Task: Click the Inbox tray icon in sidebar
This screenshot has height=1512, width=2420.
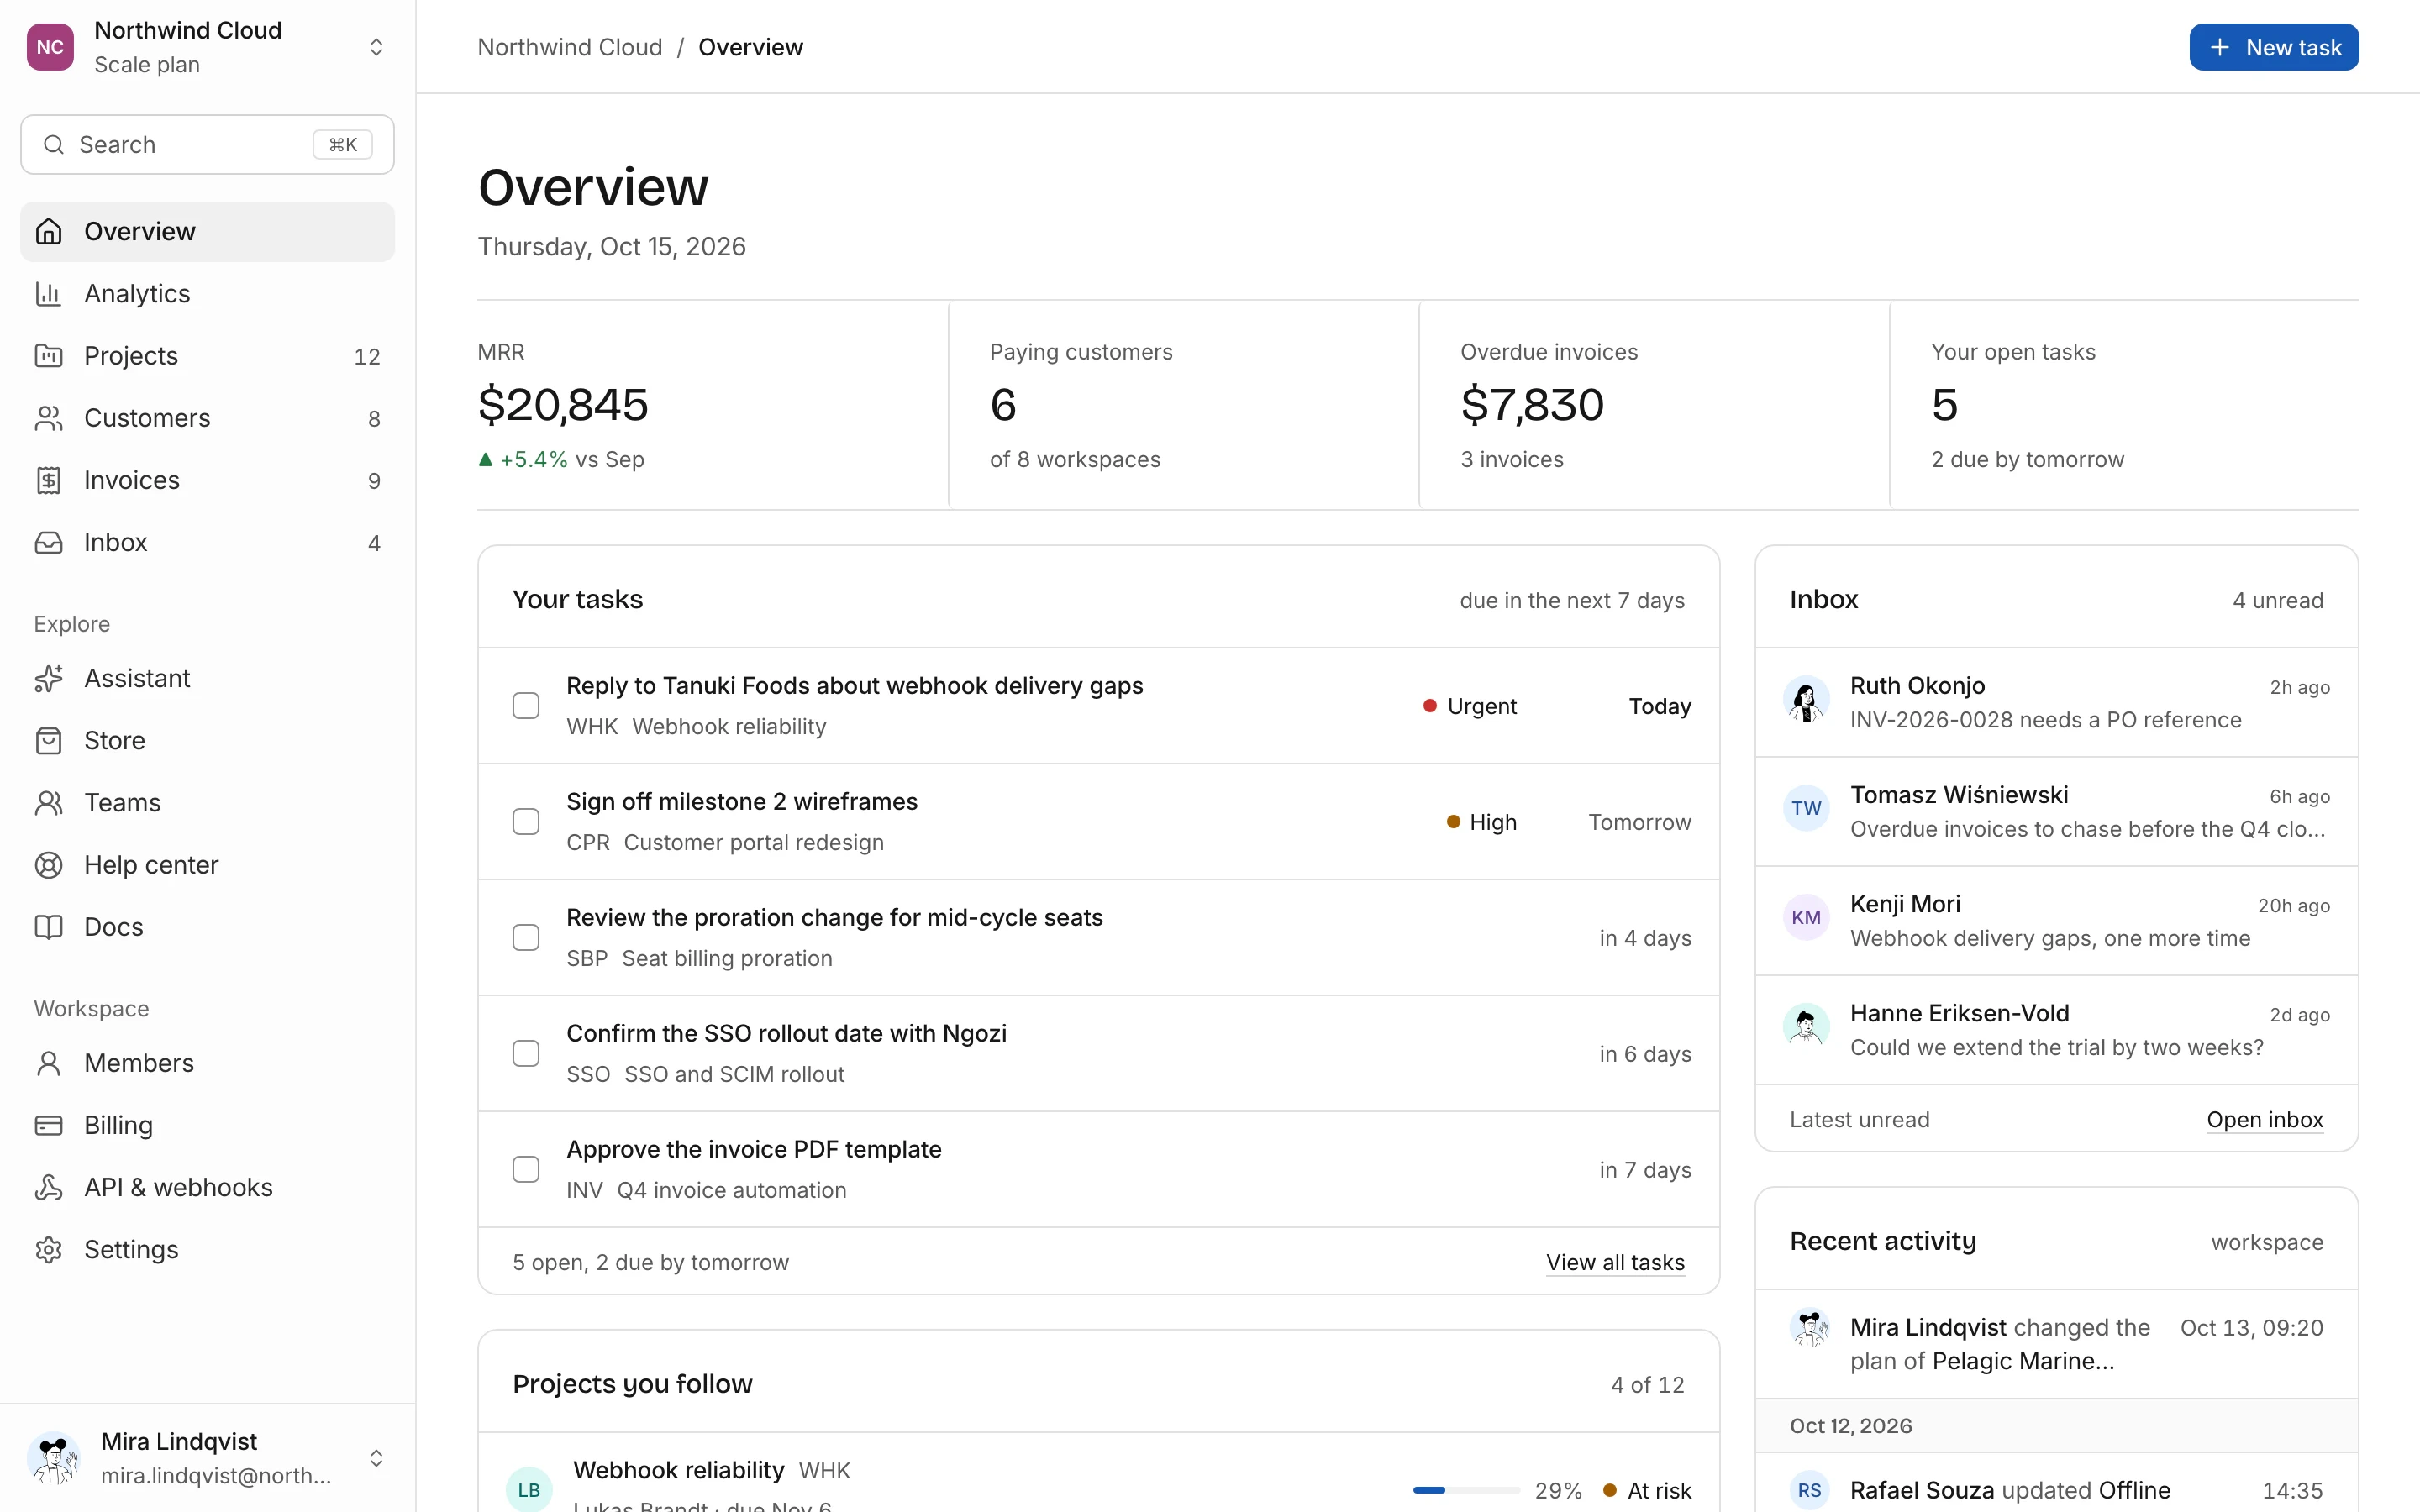Action: (48, 542)
